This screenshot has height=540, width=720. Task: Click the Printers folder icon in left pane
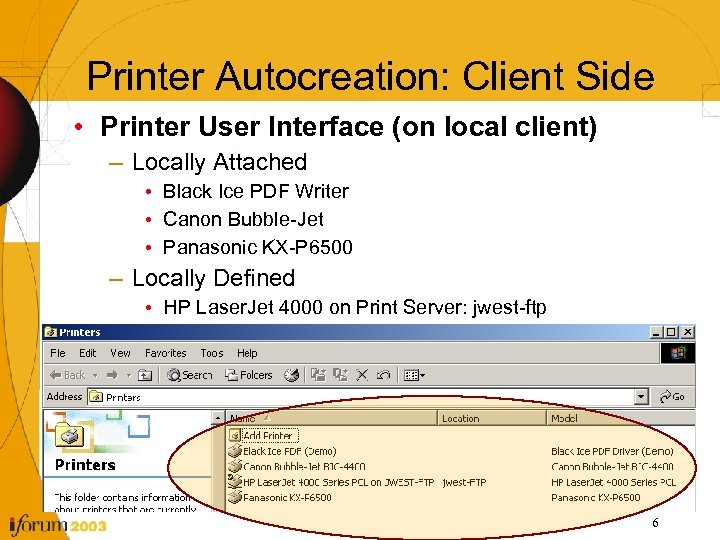(x=69, y=433)
